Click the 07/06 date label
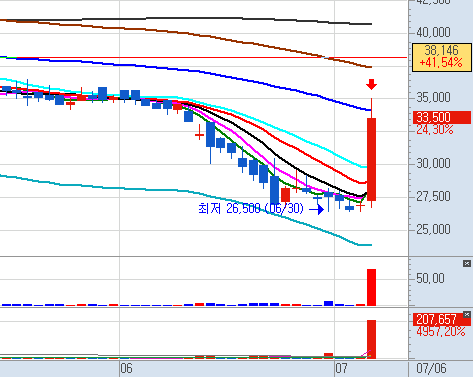 431,369
